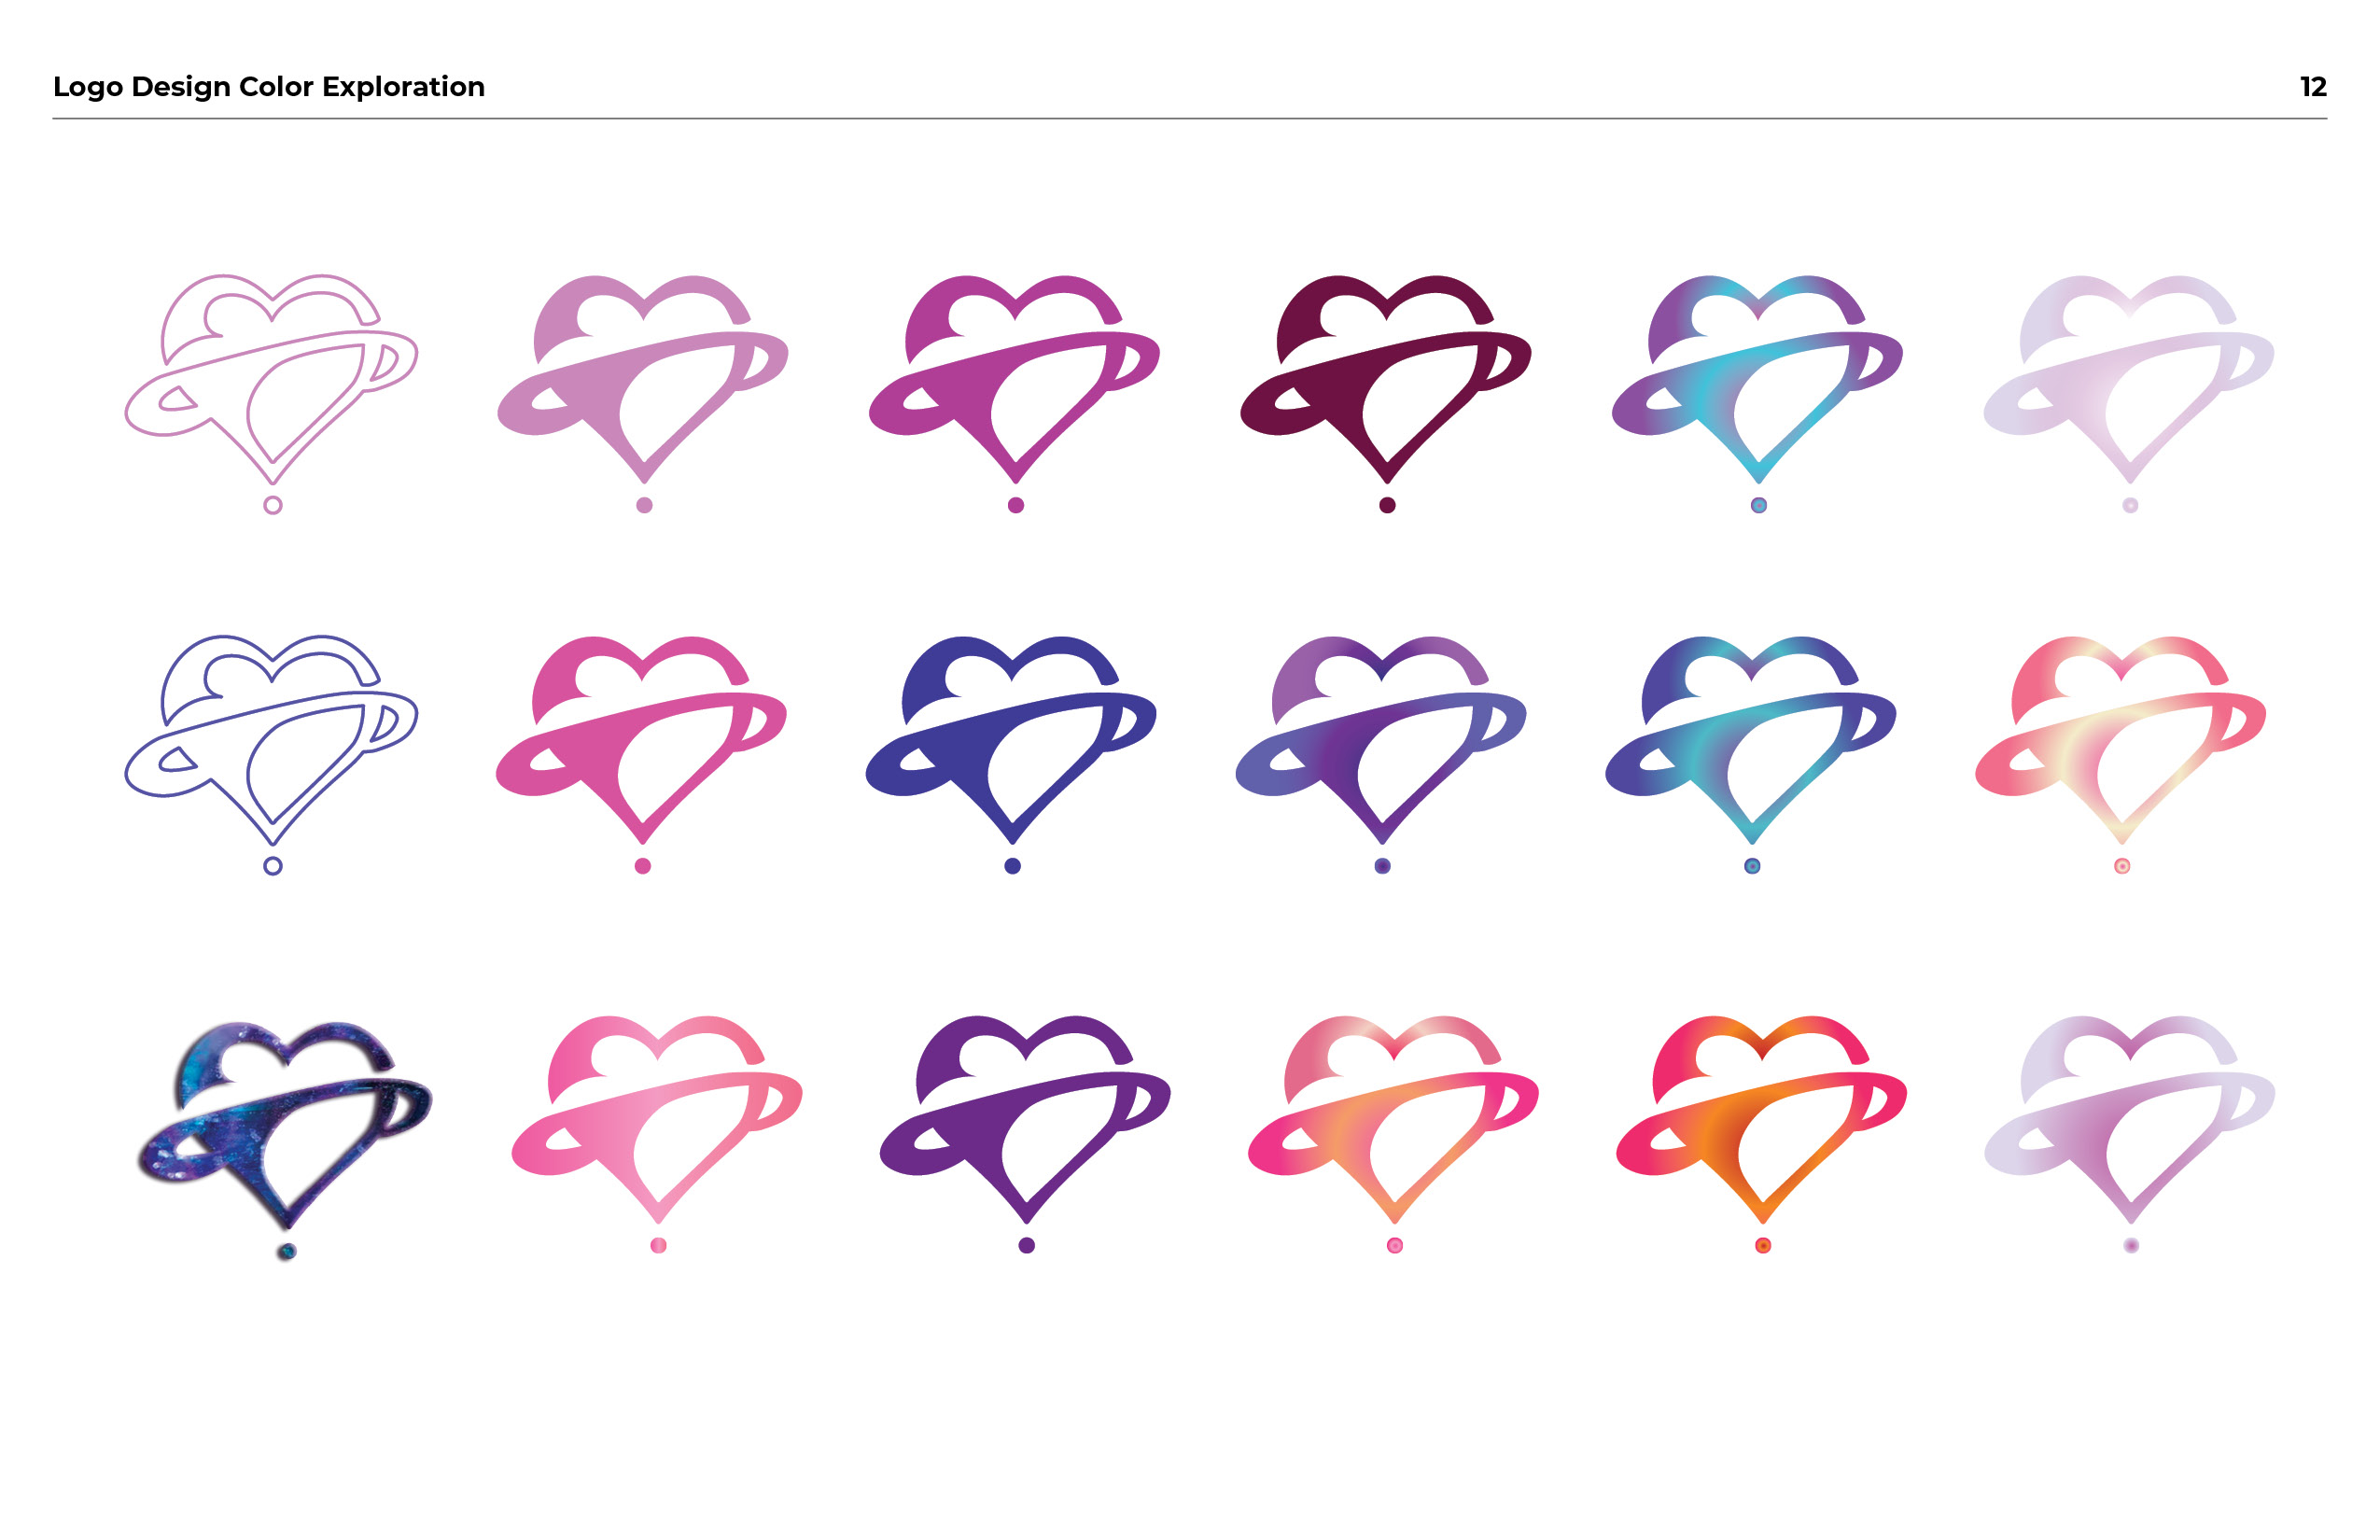2380x1540 pixels.
Task: Click the navy dot below blue heart
Action: [1012, 866]
